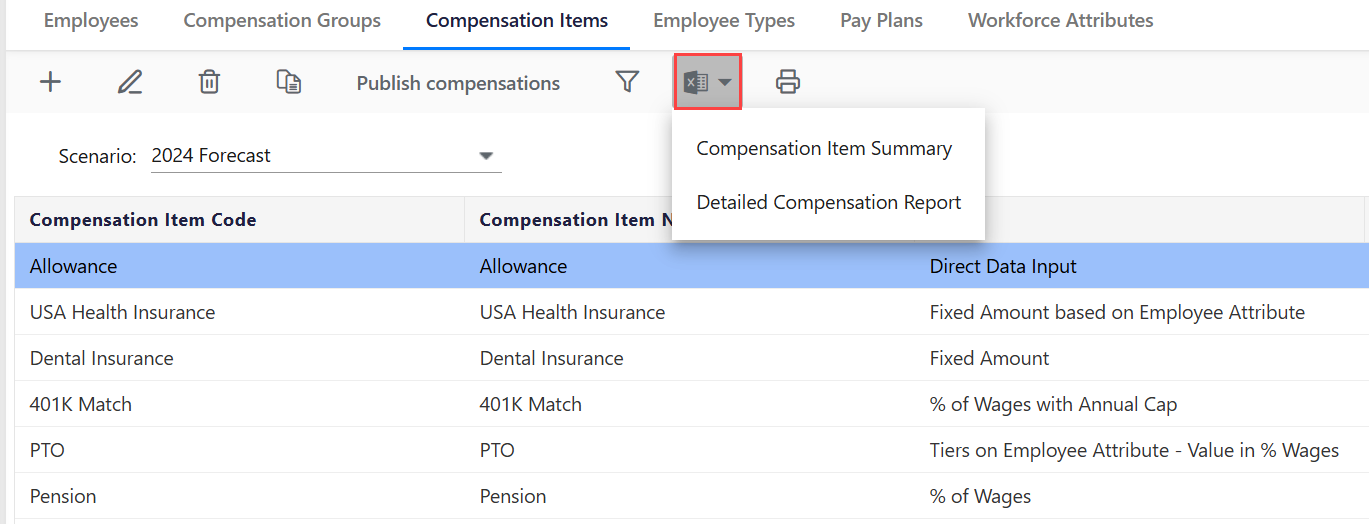The width and height of the screenshot is (1369, 524).
Task: Click the plus icon to add item
Action: (x=50, y=82)
